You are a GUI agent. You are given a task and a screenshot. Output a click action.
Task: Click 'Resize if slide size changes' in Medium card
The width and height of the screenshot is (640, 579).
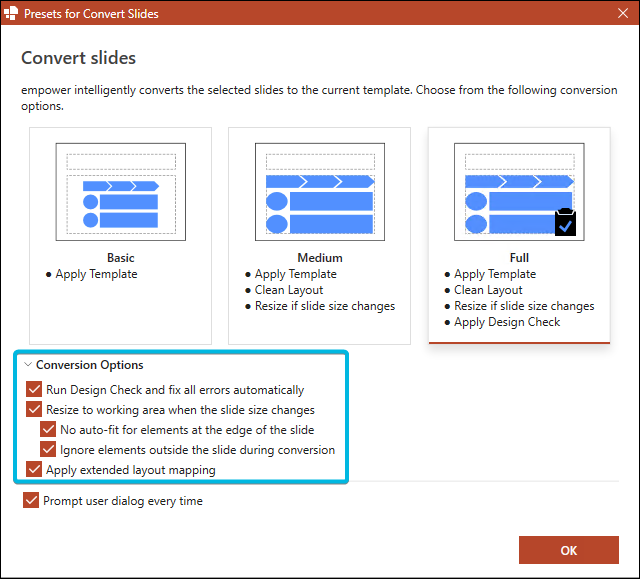(x=325, y=306)
